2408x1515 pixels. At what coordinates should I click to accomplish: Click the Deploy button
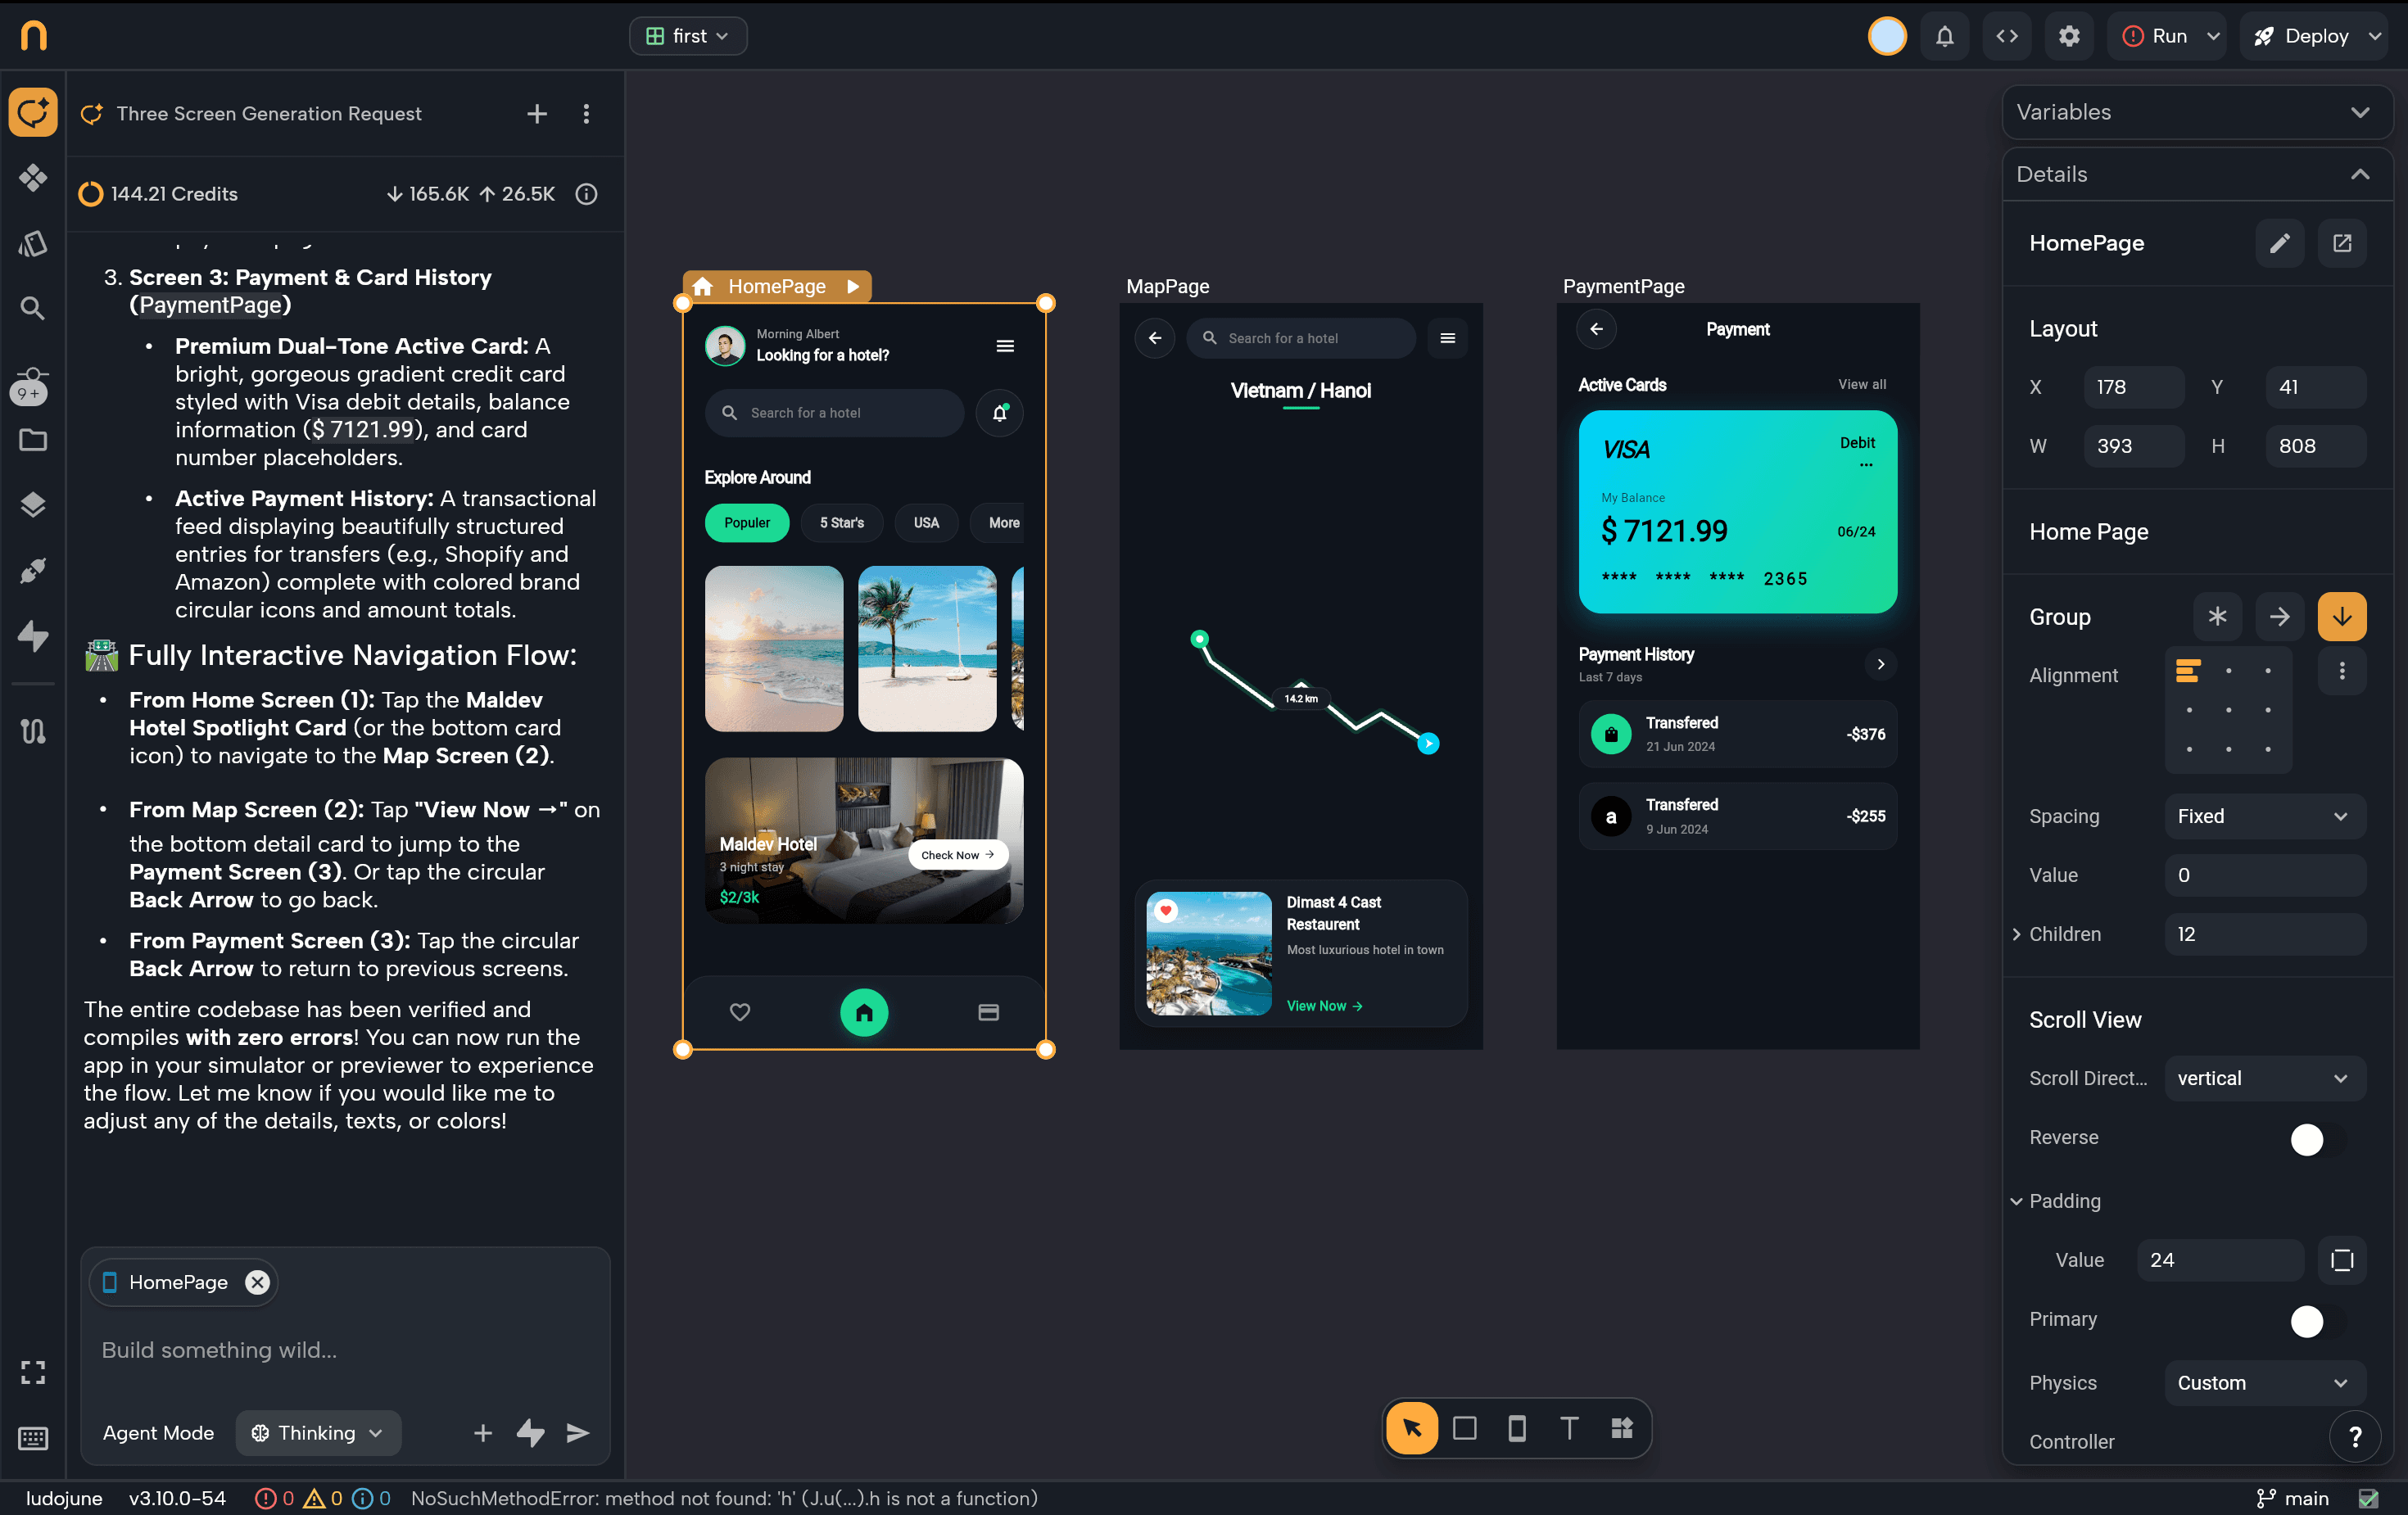pyautogui.click(x=2302, y=36)
